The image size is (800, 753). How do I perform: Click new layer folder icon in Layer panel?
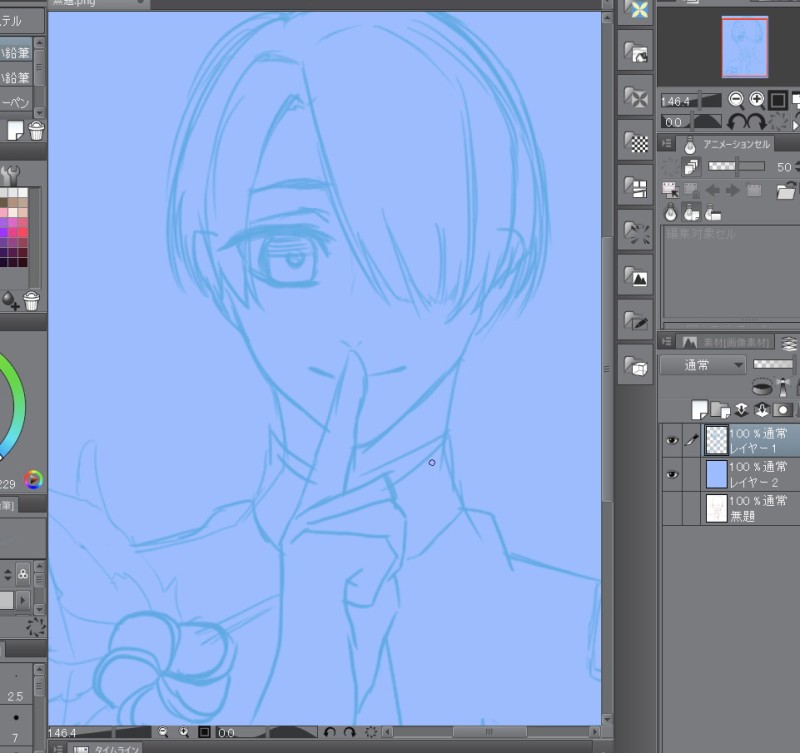[x=720, y=409]
